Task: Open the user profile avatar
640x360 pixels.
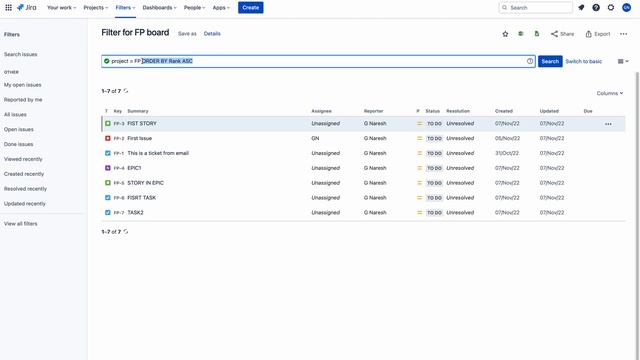Action: click(626, 7)
